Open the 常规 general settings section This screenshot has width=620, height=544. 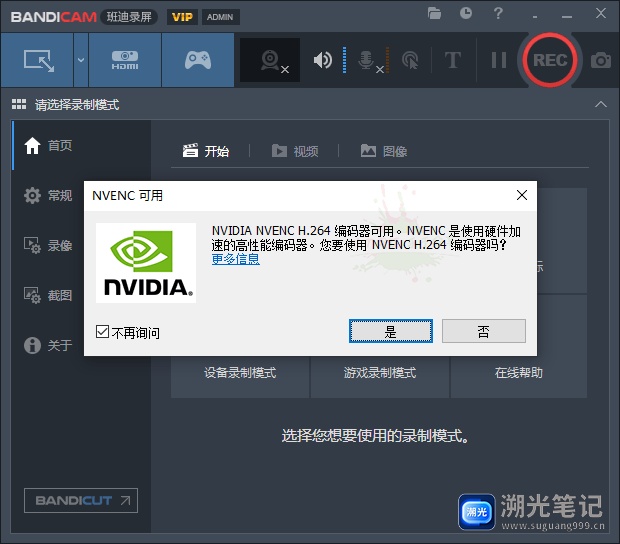click(48, 195)
